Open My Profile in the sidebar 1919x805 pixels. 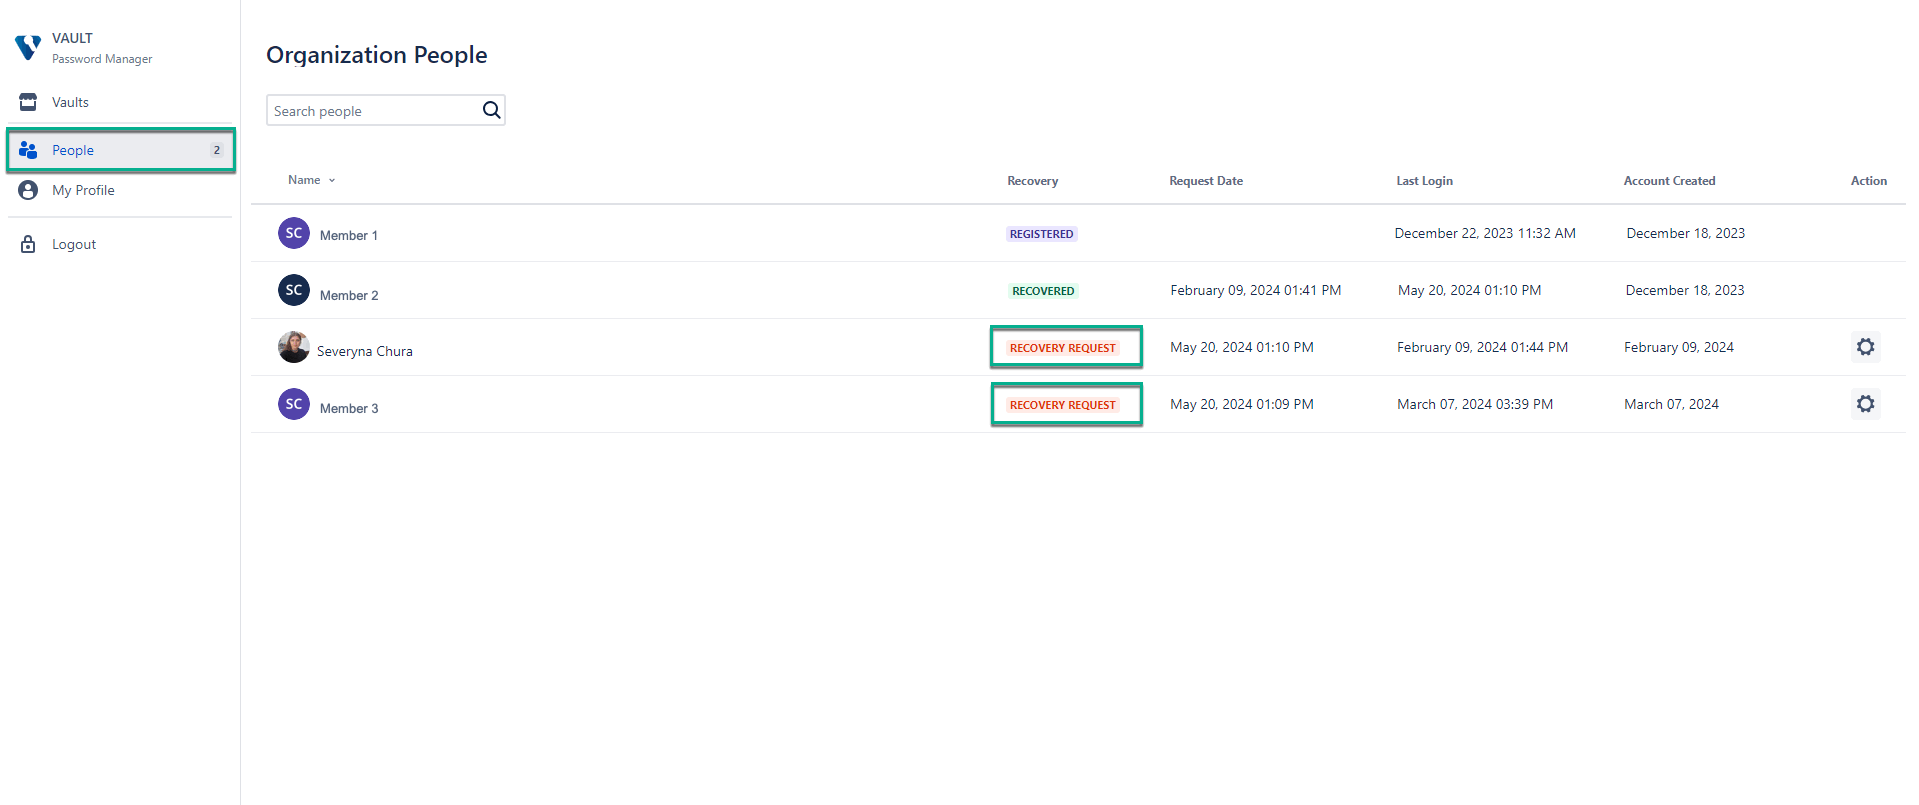point(83,190)
